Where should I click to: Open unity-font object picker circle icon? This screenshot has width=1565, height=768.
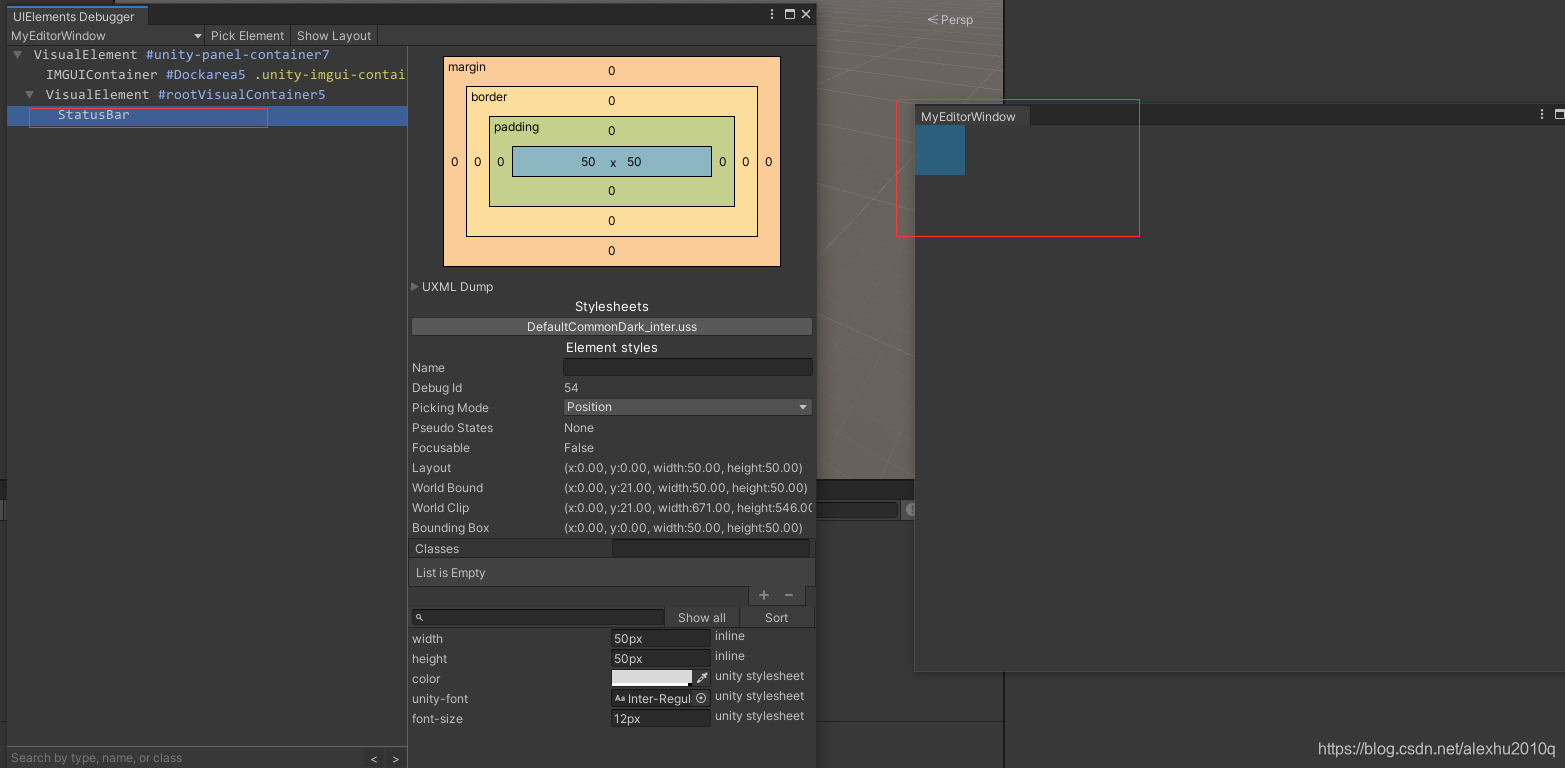point(701,698)
